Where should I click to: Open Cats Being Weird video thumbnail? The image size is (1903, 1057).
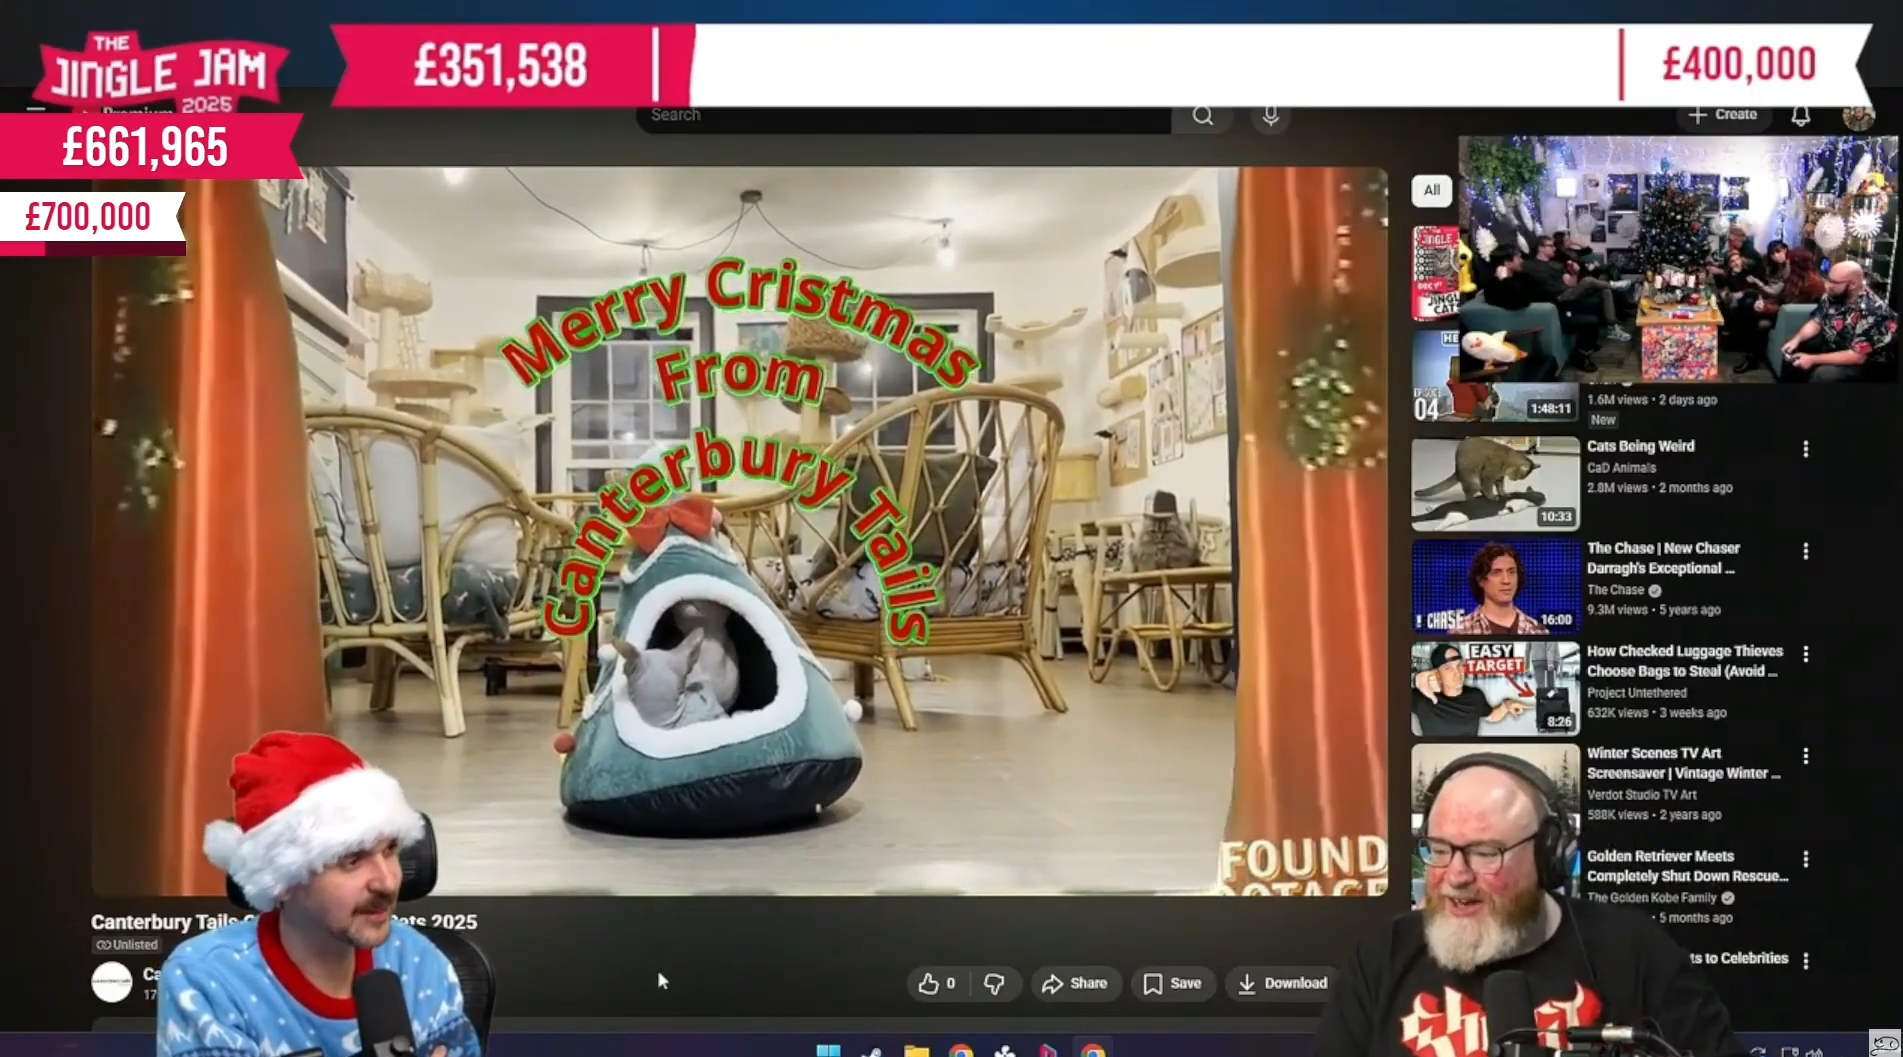click(x=1494, y=483)
